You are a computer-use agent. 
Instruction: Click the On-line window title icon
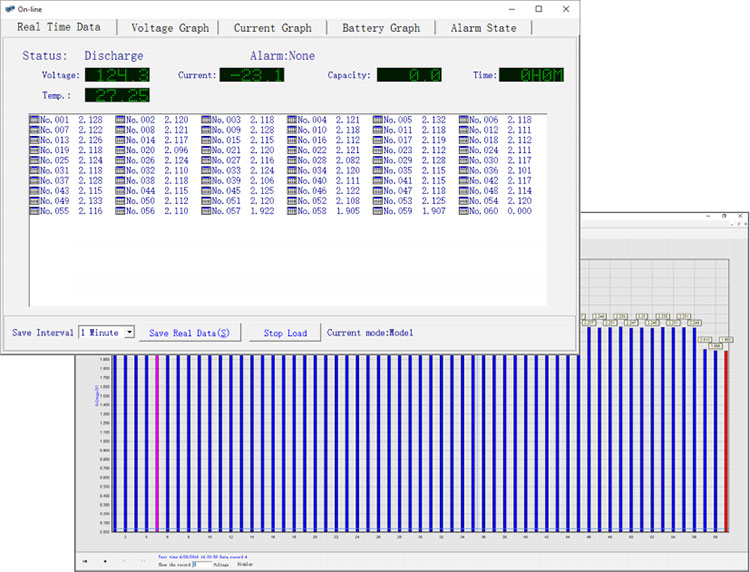(x=9, y=8)
